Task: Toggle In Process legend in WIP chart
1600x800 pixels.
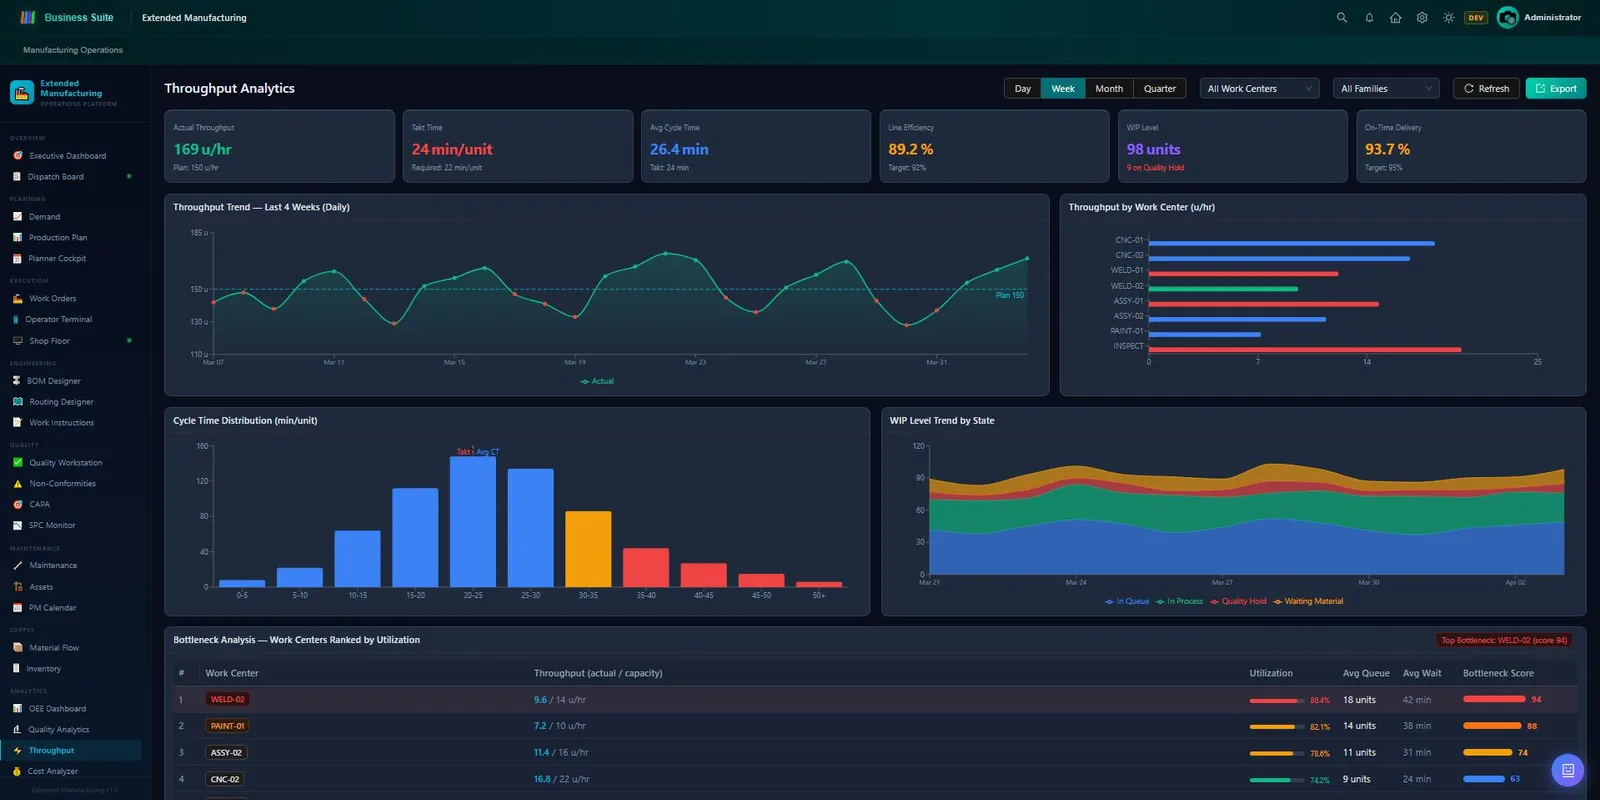Action: 1179,602
